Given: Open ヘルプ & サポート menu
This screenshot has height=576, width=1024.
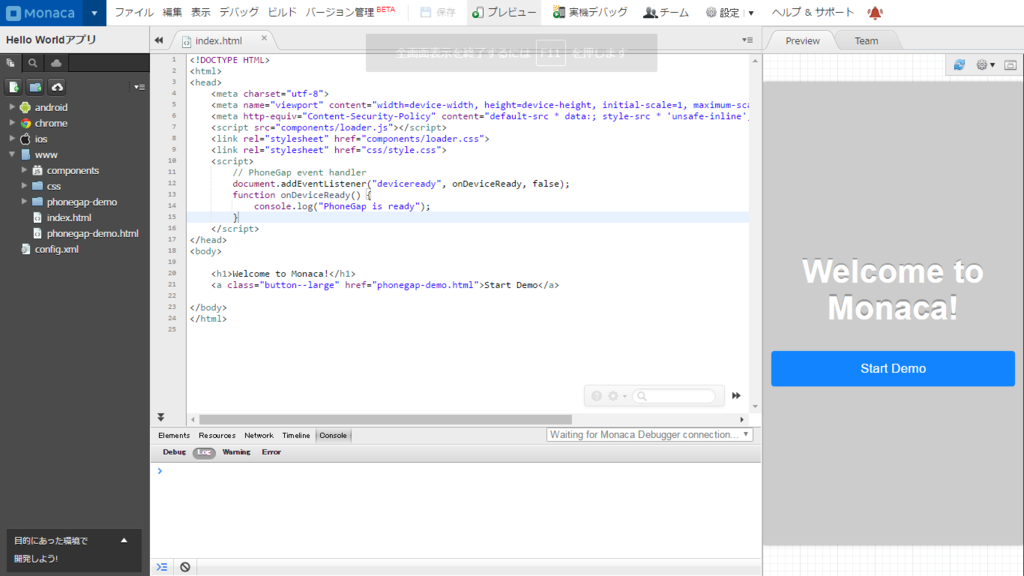Looking at the screenshot, I should click(x=812, y=12).
